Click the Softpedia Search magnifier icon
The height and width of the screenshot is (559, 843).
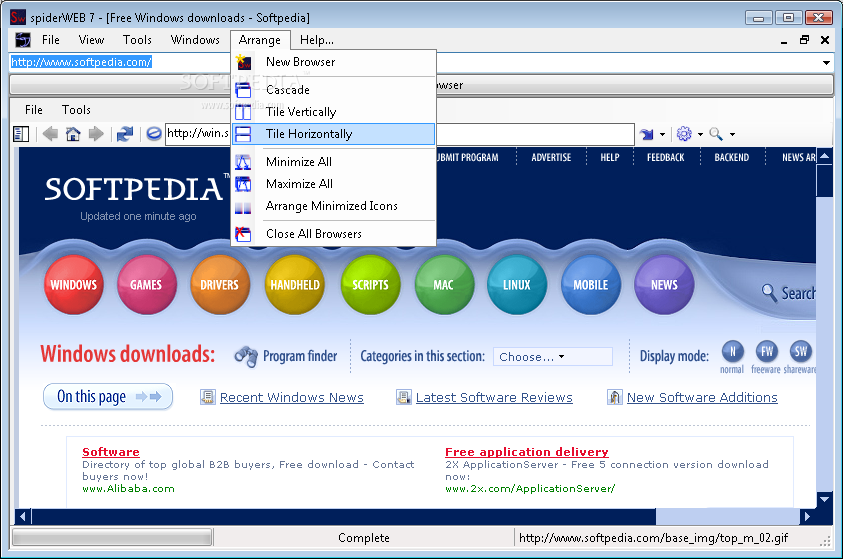[x=769, y=293]
